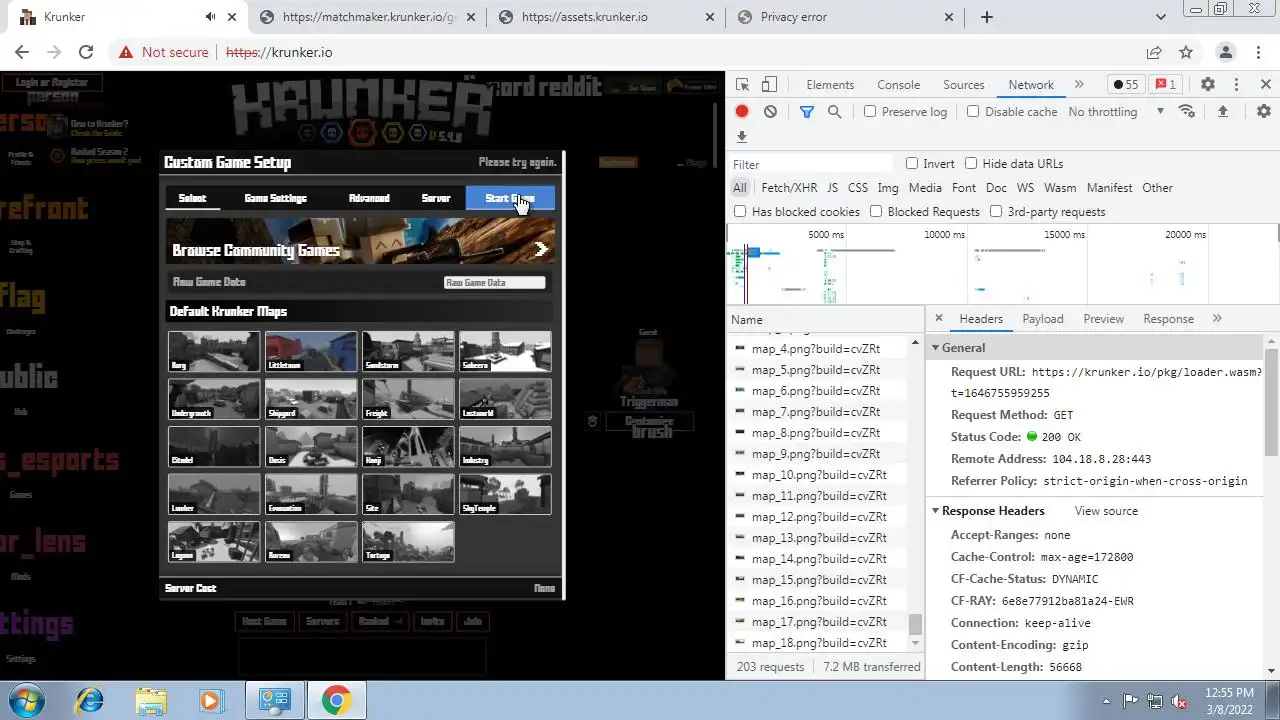The image size is (1280, 720).
Task: Check the Invert filter checkbox
Action: pos(912,163)
